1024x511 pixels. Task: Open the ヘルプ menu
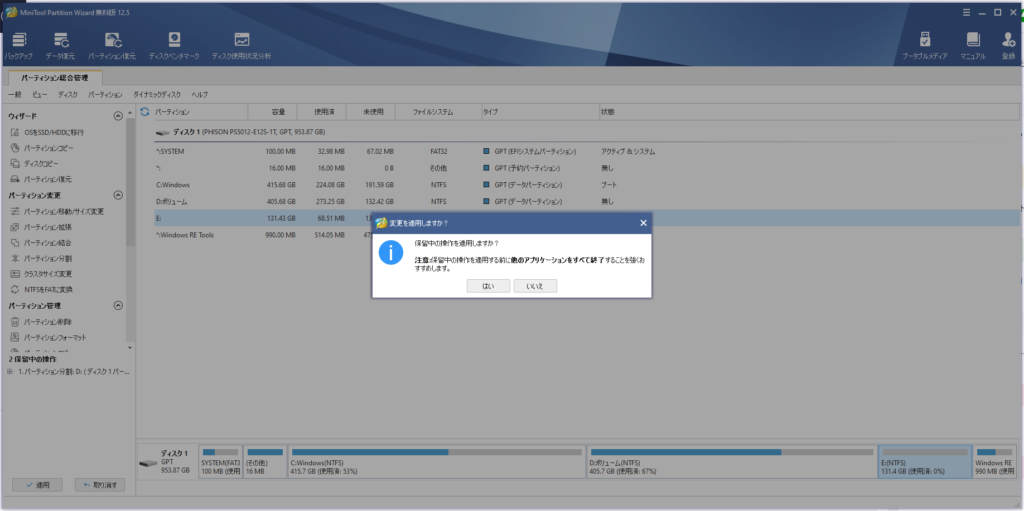pyautogui.click(x=199, y=95)
